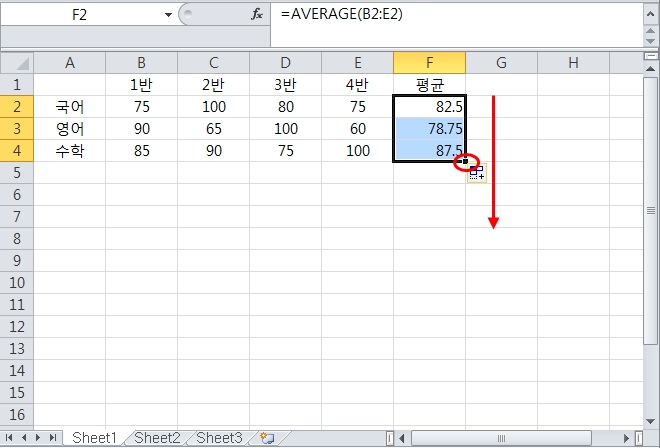Select cell with 1반 header
The width and height of the screenshot is (660, 448).
coord(142,85)
